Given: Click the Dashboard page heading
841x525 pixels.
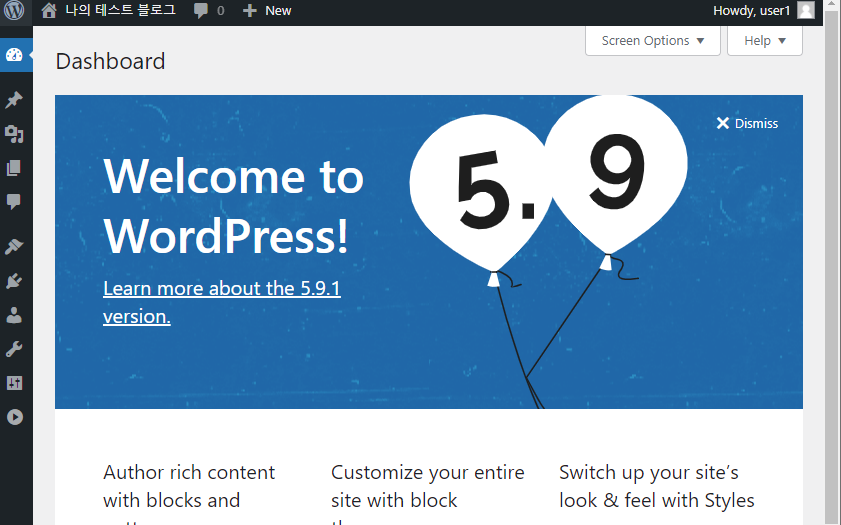Looking at the screenshot, I should point(110,61).
